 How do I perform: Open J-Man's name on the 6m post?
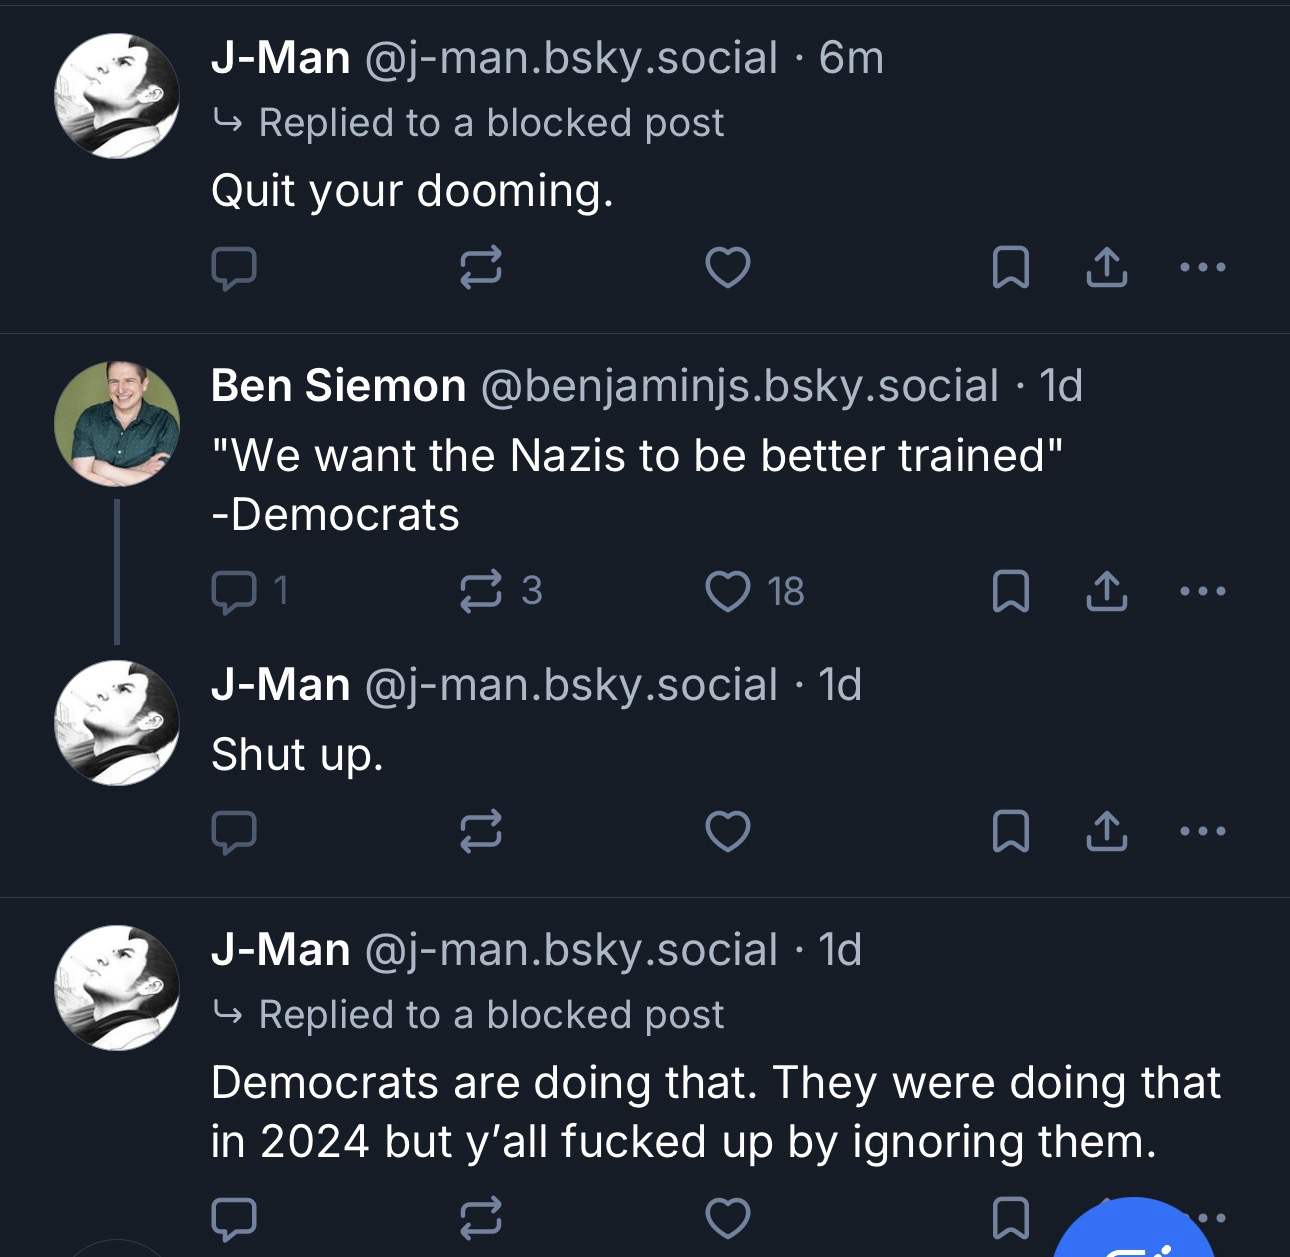coord(280,58)
